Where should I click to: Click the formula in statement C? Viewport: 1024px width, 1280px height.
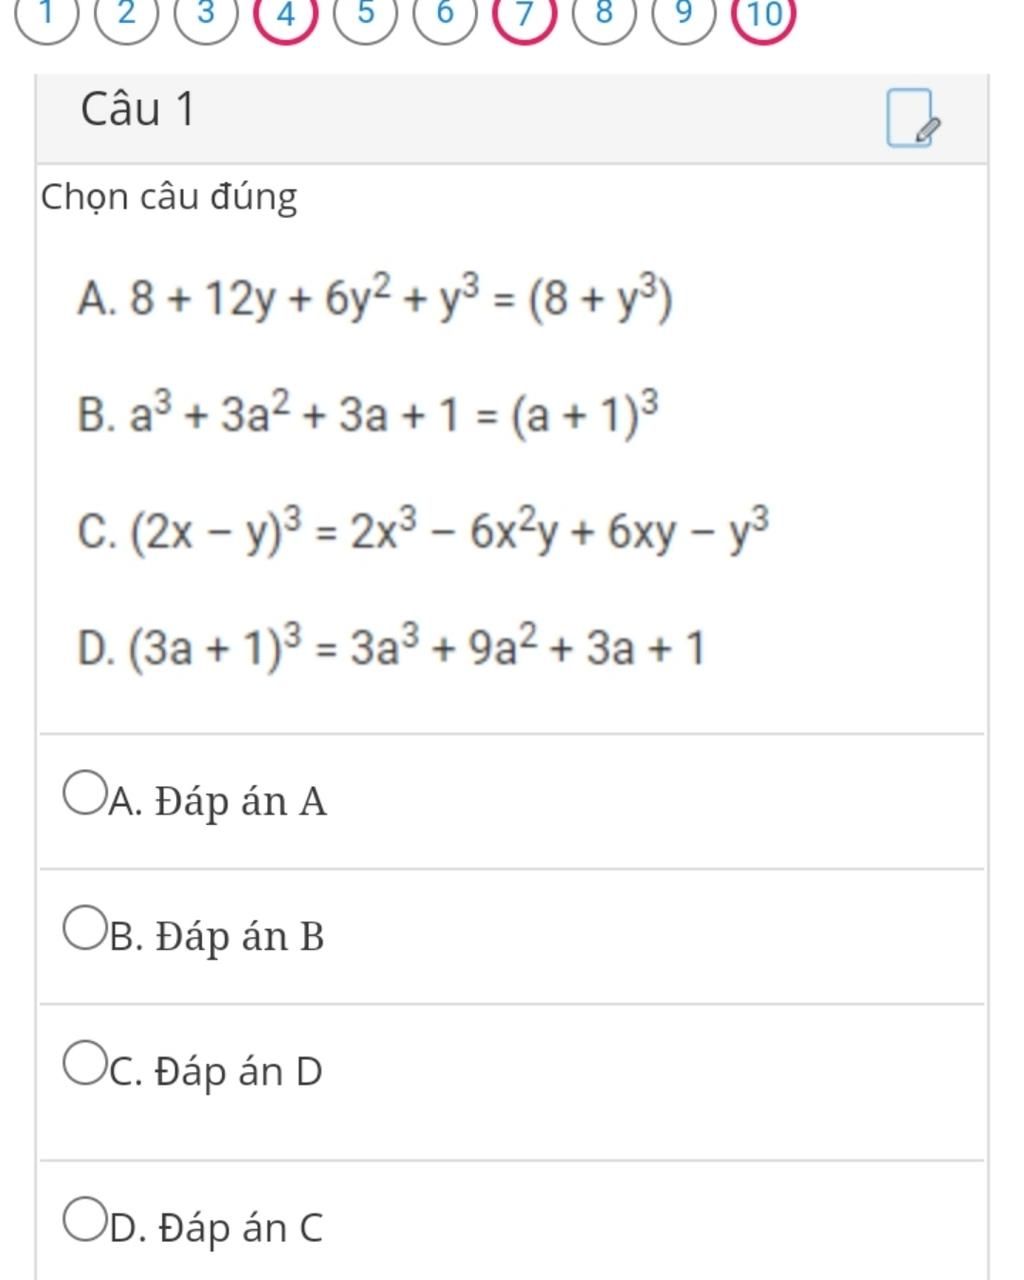point(451,531)
